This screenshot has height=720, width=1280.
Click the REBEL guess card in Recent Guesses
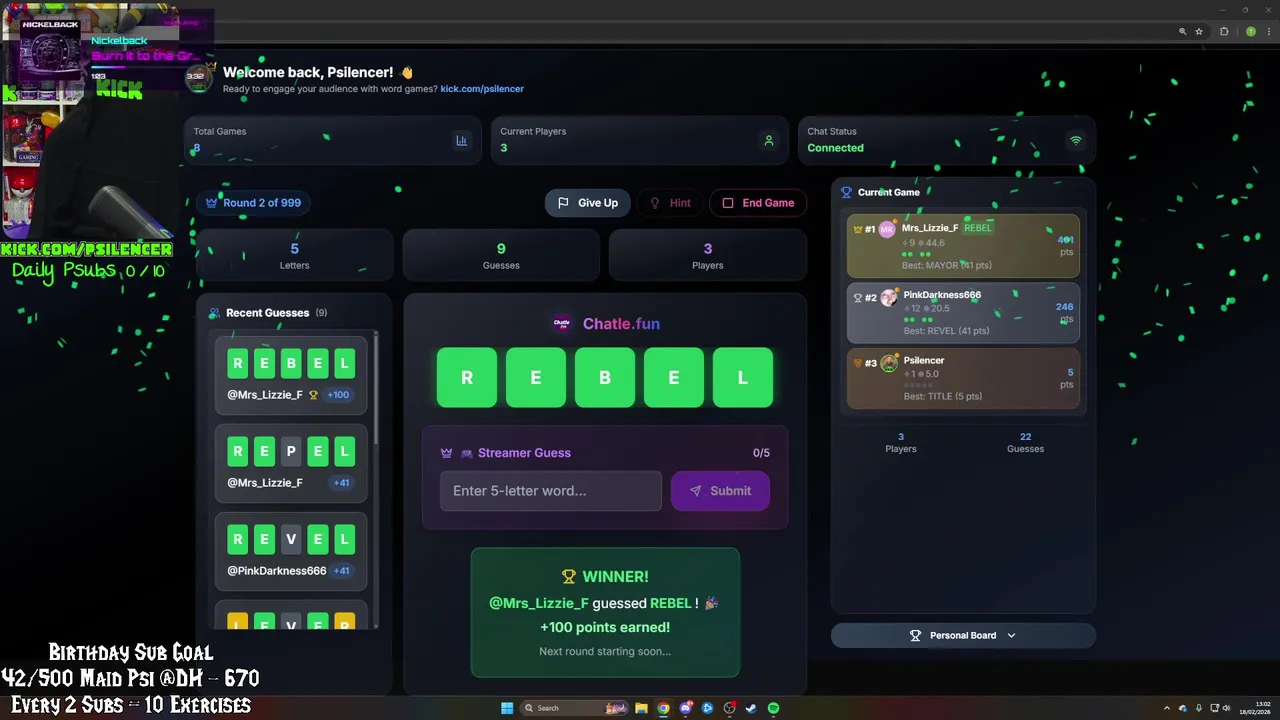[x=291, y=375]
